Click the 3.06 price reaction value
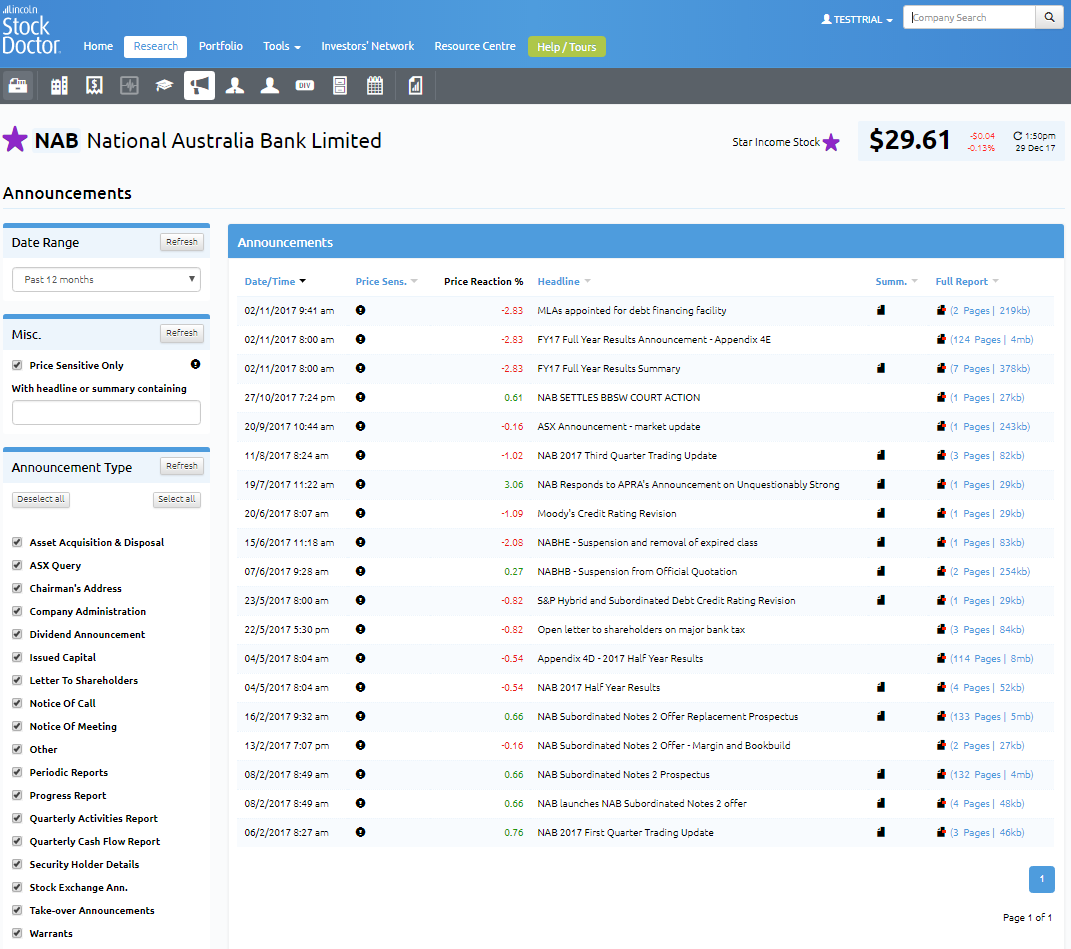Image resolution: width=1071 pixels, height=949 pixels. click(x=514, y=484)
